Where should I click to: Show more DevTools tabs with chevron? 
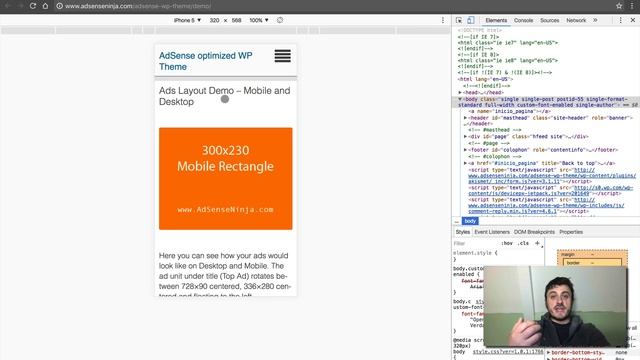pyautogui.click(x=595, y=20)
